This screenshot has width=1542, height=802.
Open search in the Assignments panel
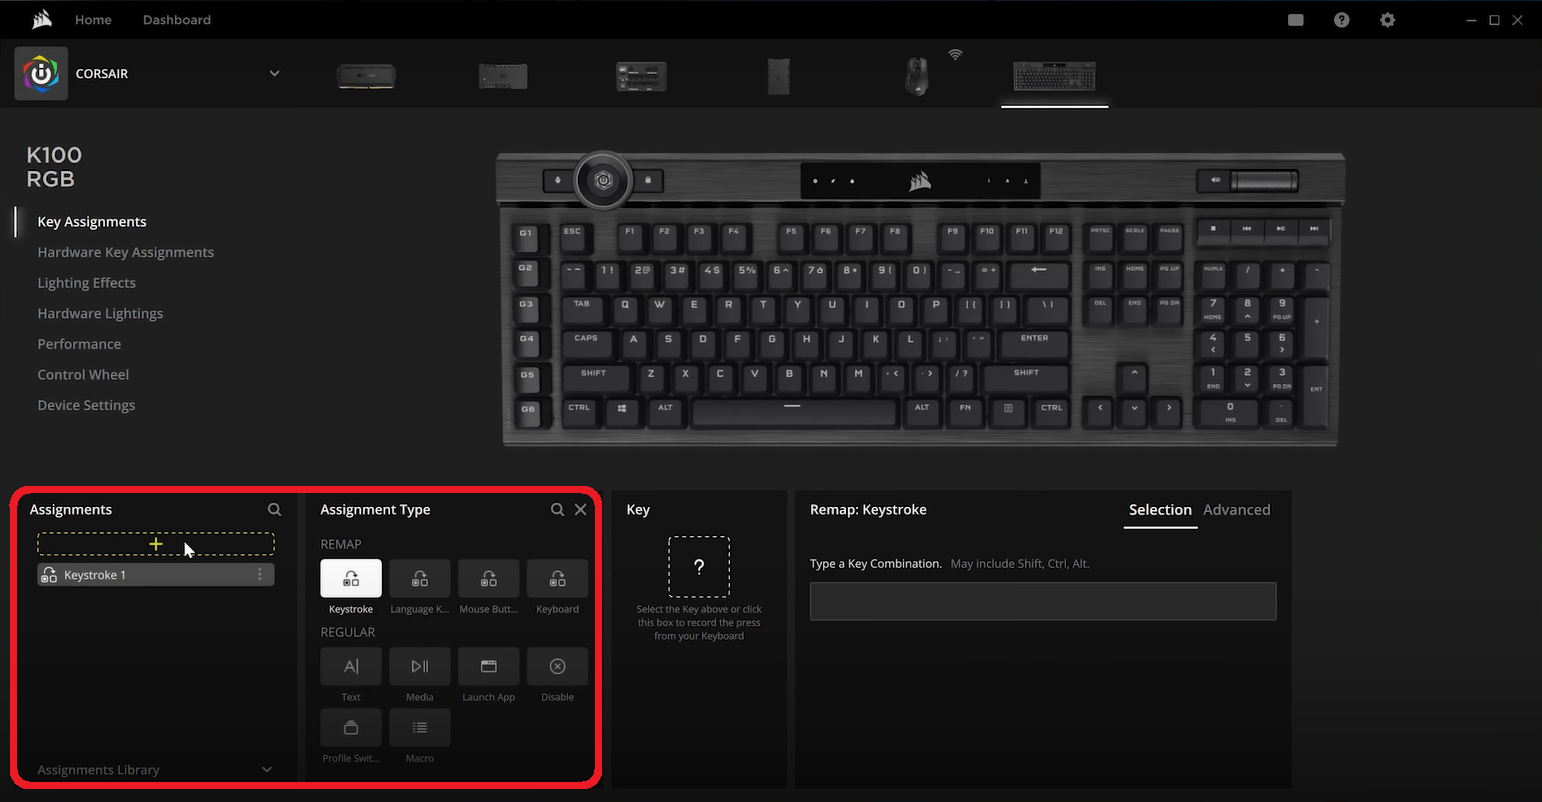[274, 509]
